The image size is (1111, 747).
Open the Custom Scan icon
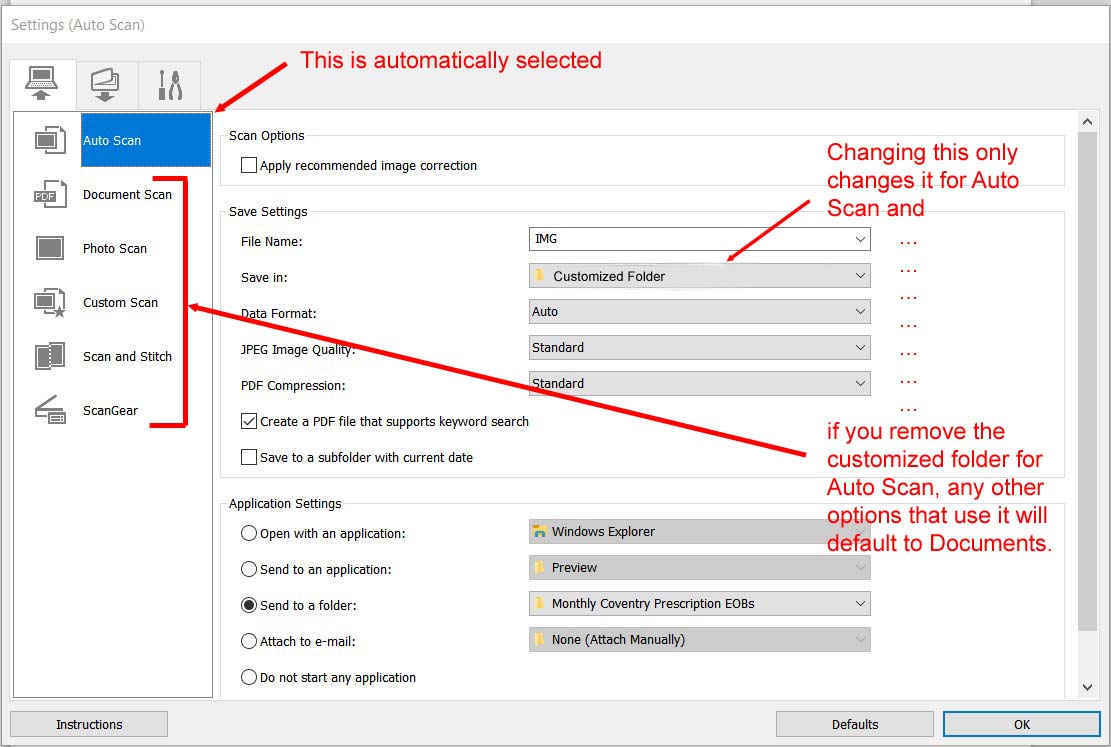(x=49, y=302)
